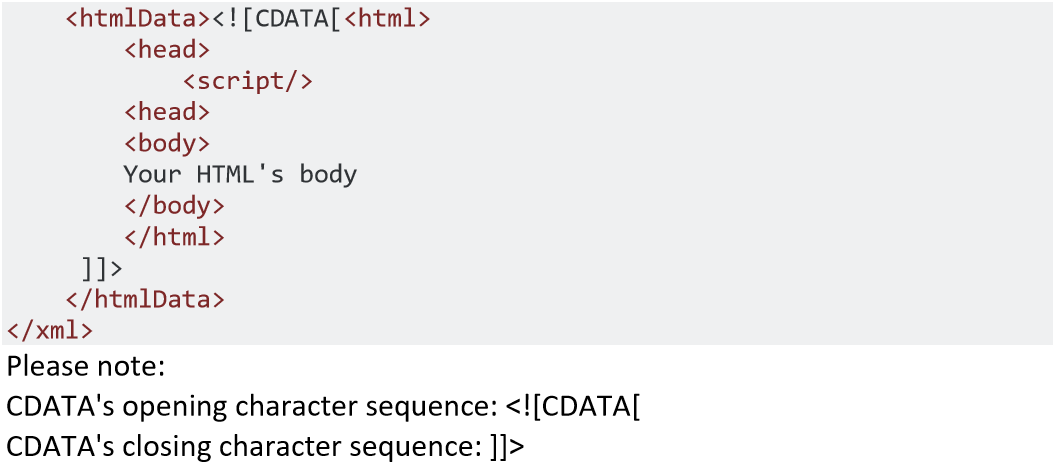Click the text Your HTML's body
This screenshot has height=468, width=1055.
coord(240,175)
